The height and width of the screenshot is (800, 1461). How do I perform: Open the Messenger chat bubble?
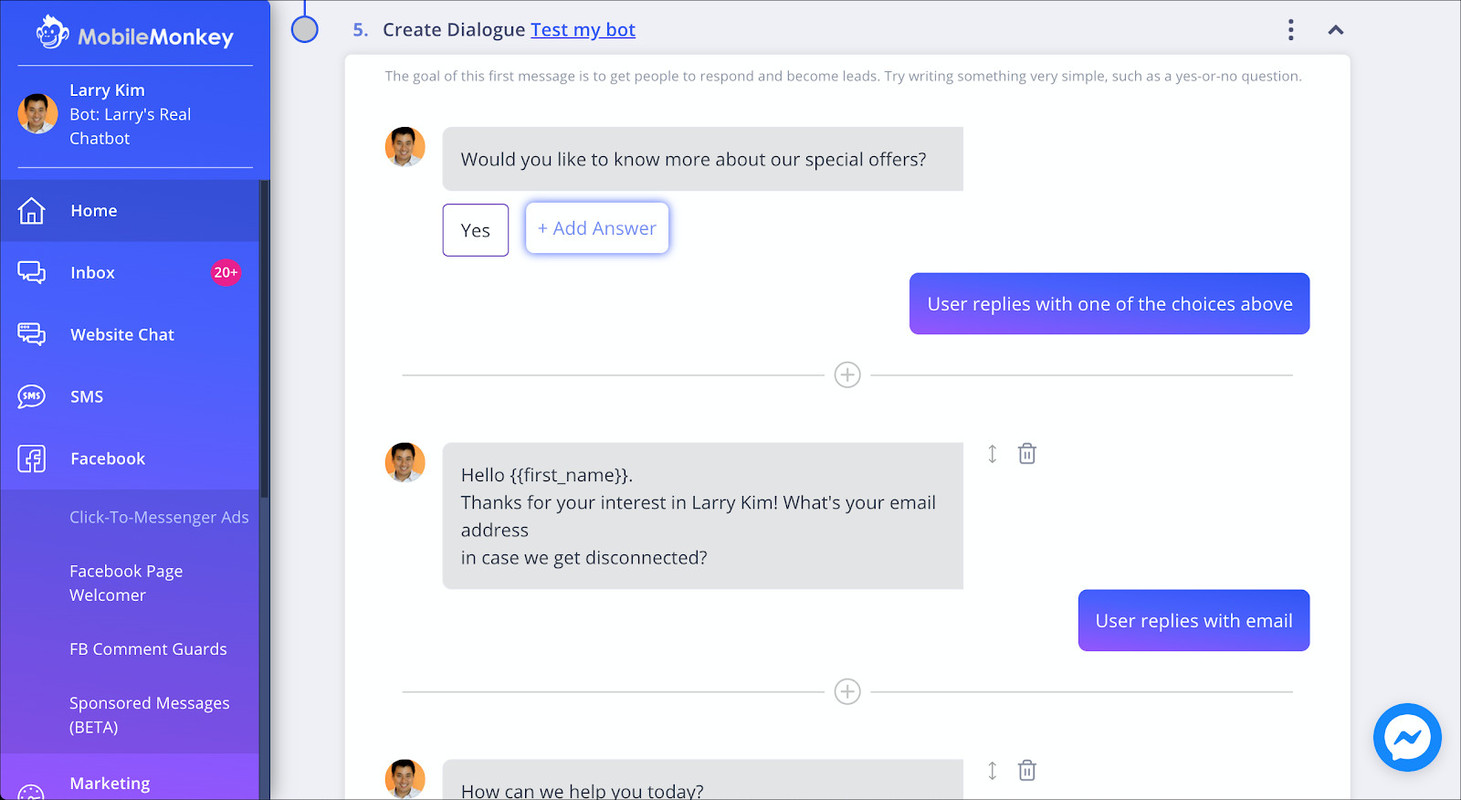coord(1407,737)
